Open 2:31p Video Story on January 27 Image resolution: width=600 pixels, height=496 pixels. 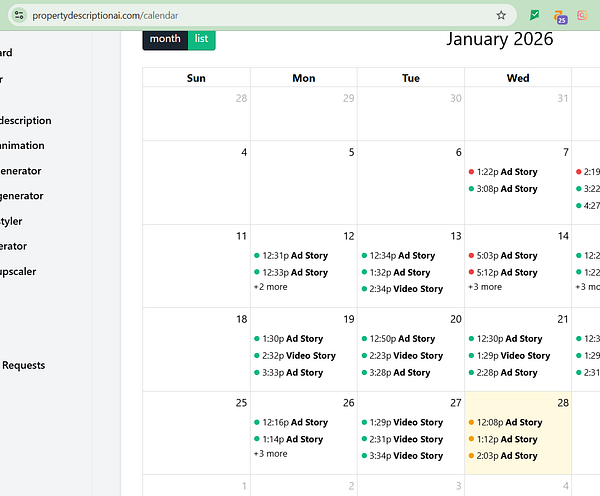[x=402, y=439]
